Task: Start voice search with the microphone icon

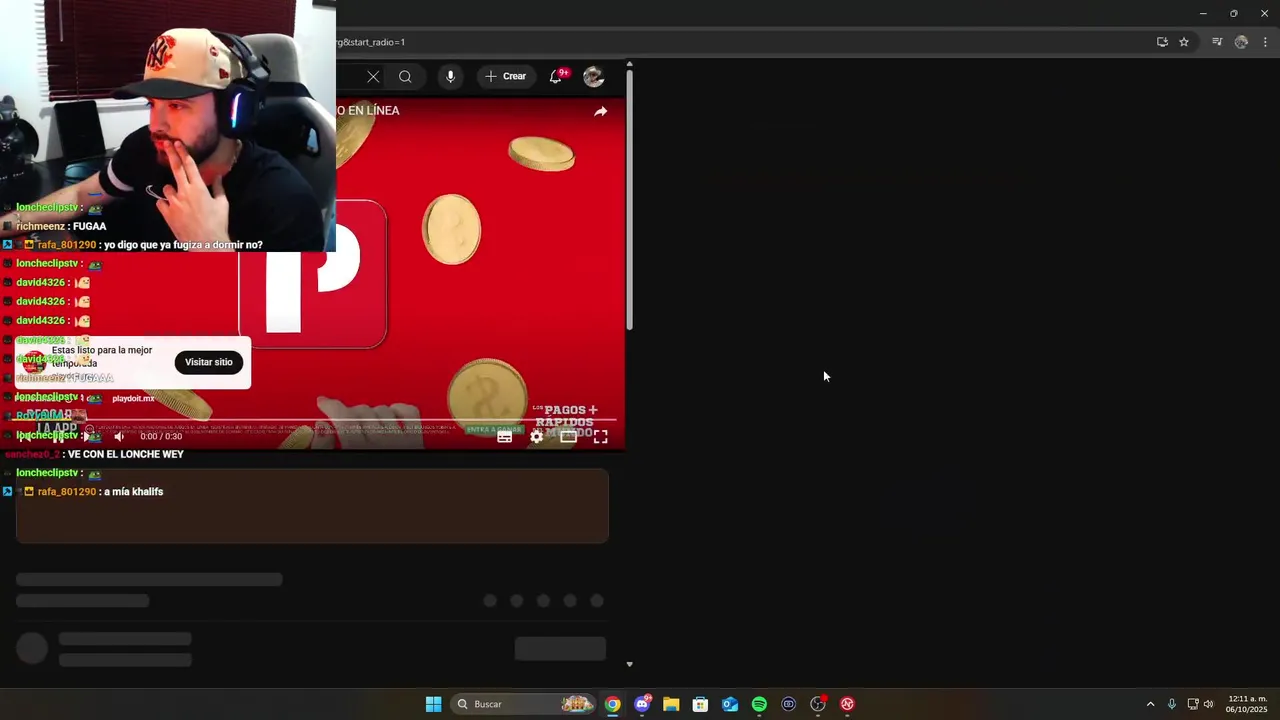Action: [x=450, y=76]
